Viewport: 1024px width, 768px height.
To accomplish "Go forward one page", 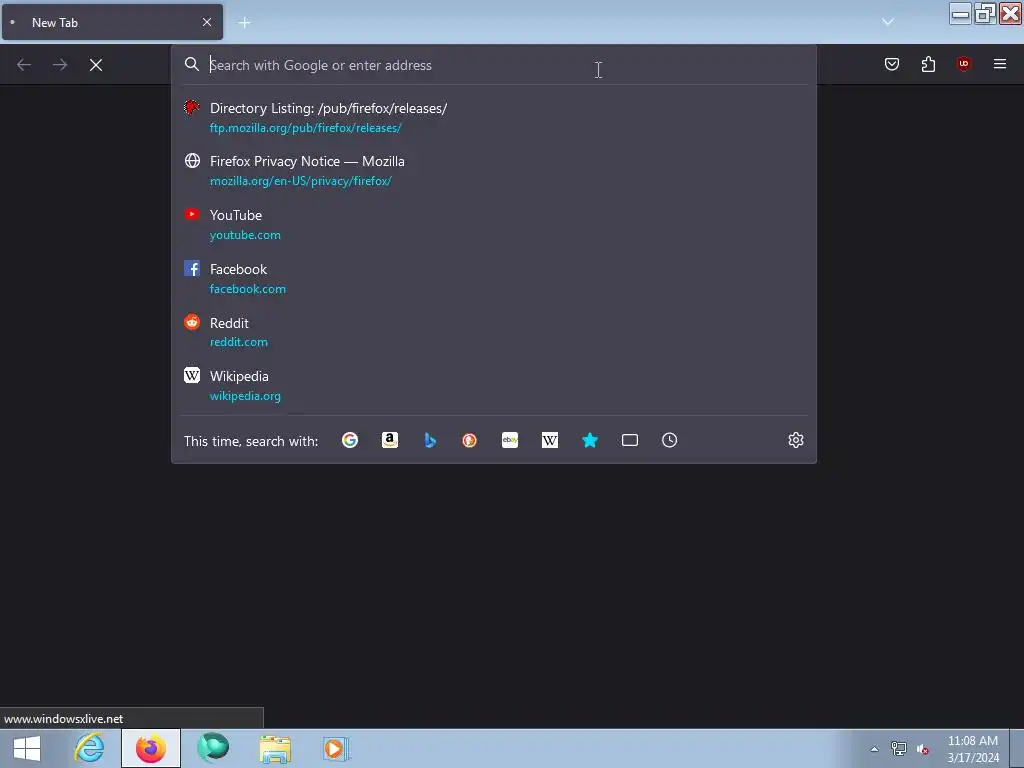I will pyautogui.click(x=60, y=65).
